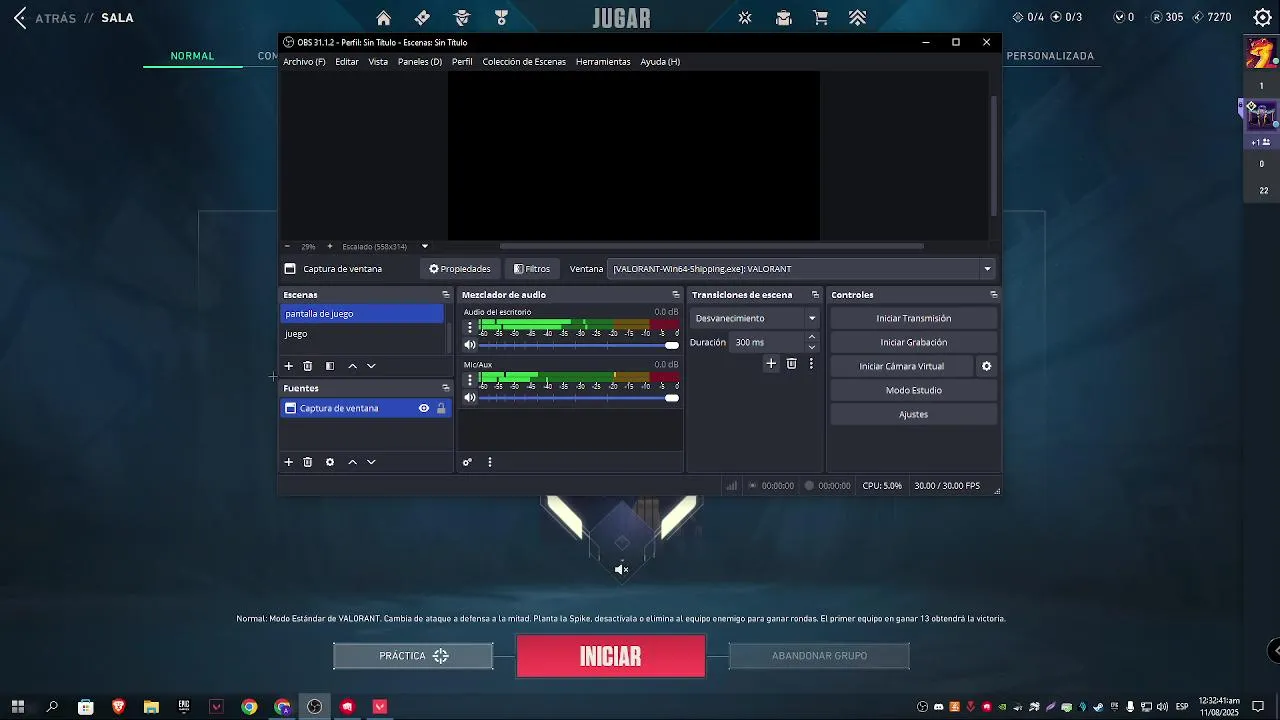This screenshot has width=1280, height=720.
Task: Open Archivo (F) menu
Action: (304, 62)
